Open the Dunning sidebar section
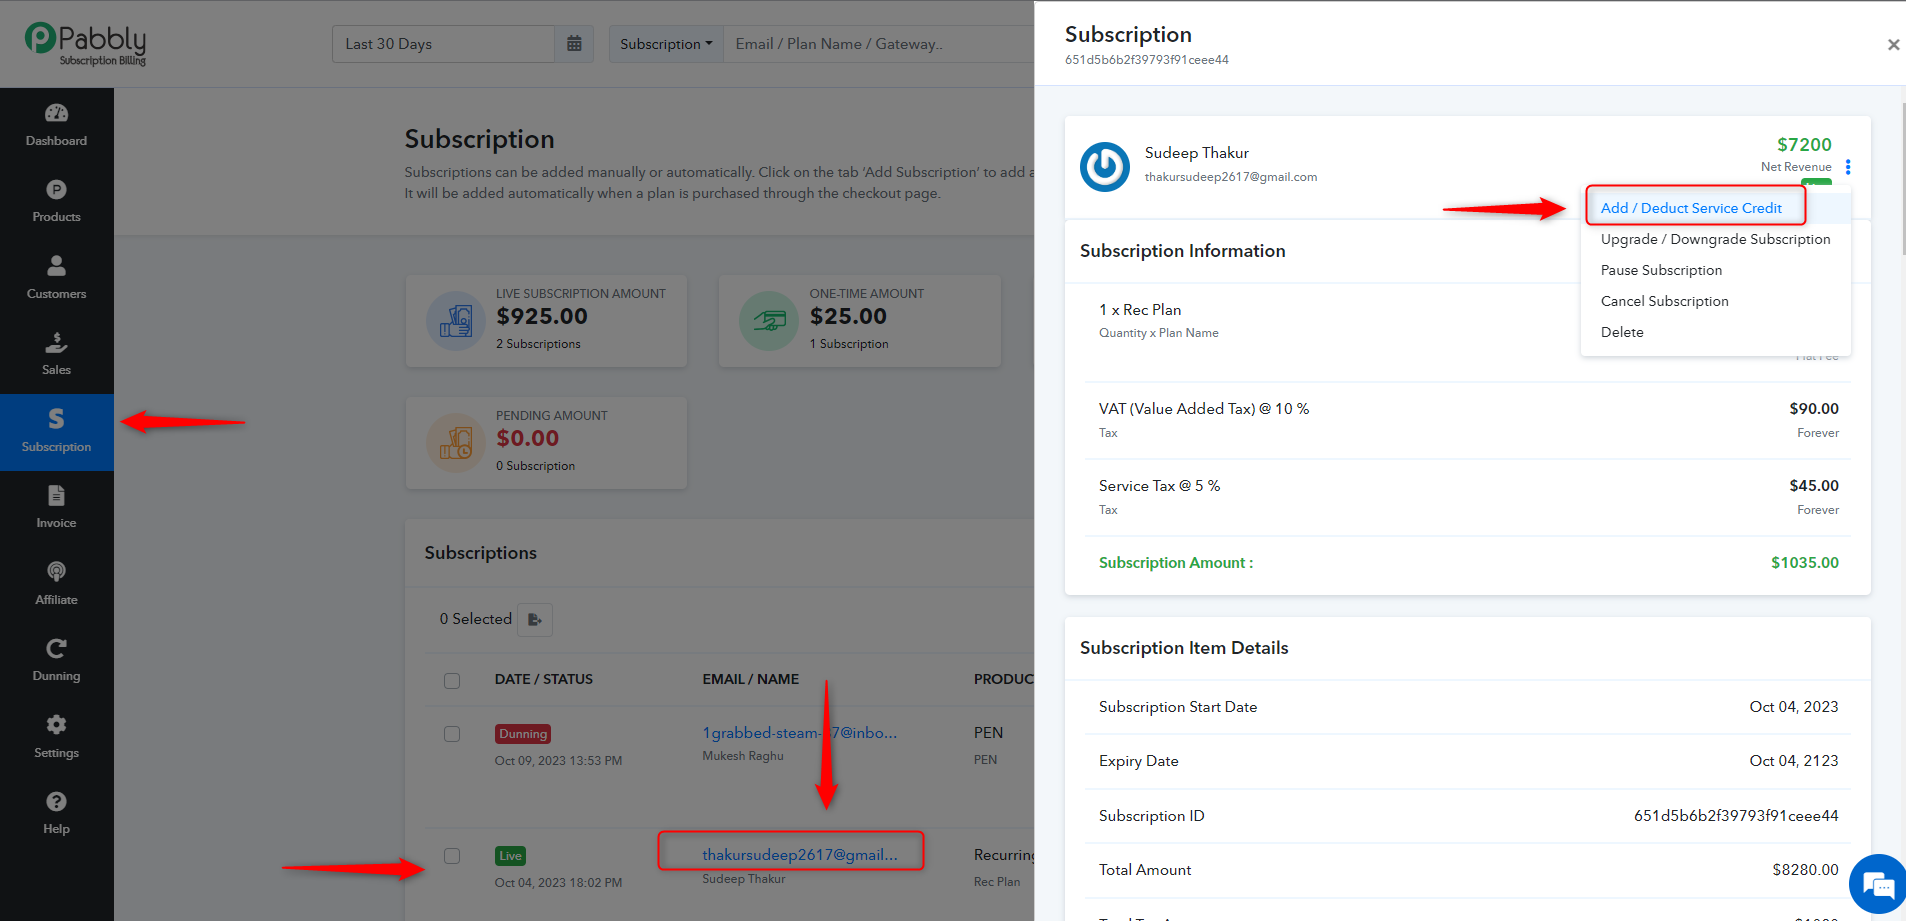This screenshot has height=921, width=1906. [56, 660]
